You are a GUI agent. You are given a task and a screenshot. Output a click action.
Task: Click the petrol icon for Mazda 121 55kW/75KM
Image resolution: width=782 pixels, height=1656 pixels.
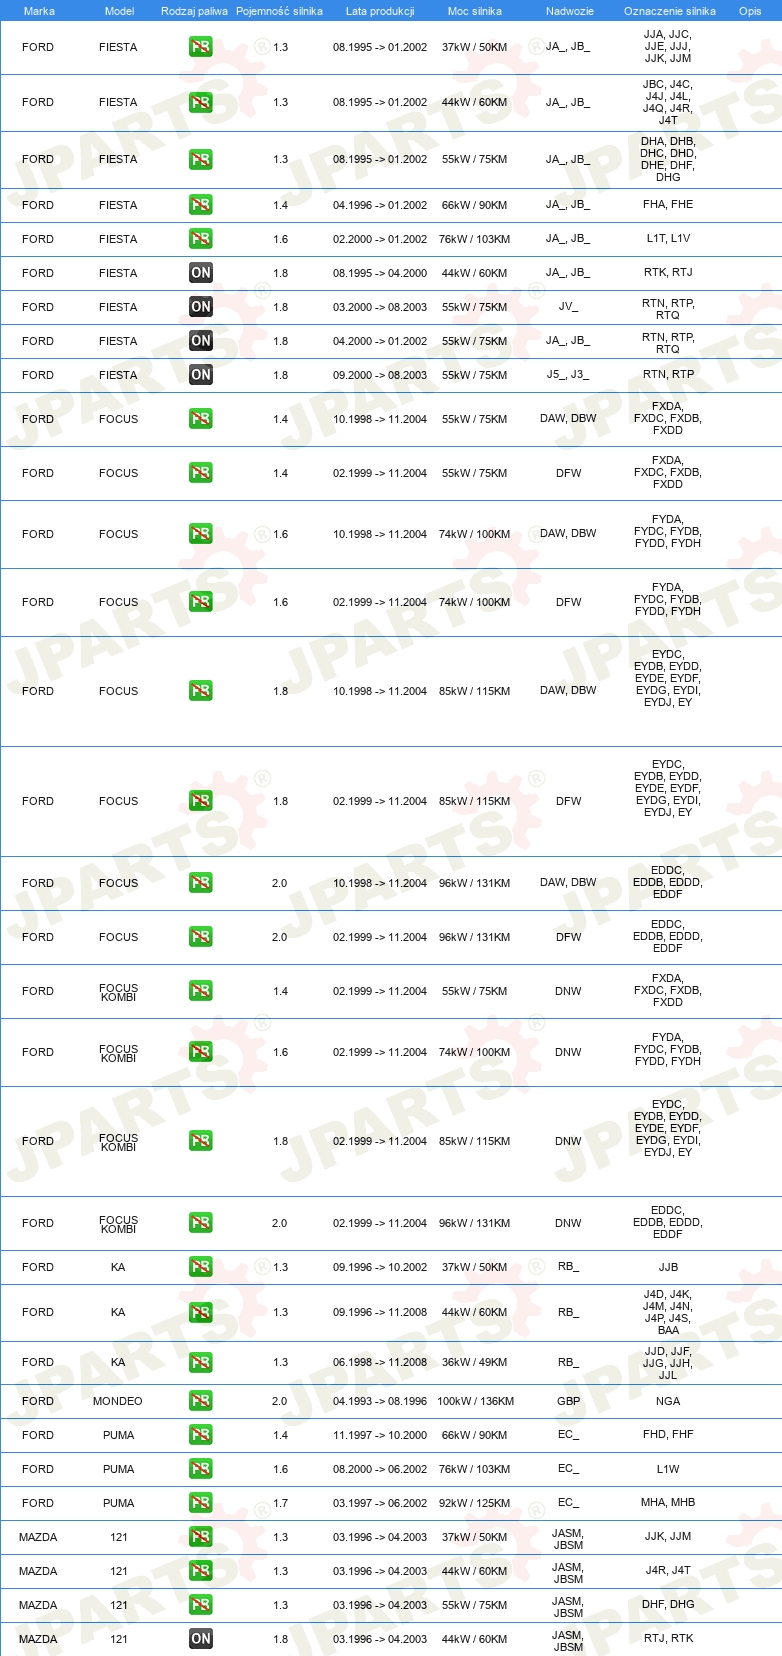coord(201,1605)
